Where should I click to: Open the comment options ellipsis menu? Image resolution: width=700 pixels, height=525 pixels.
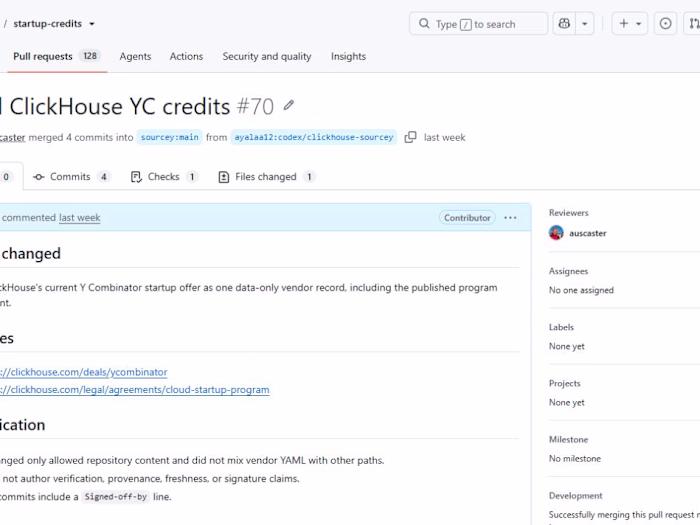click(x=510, y=218)
